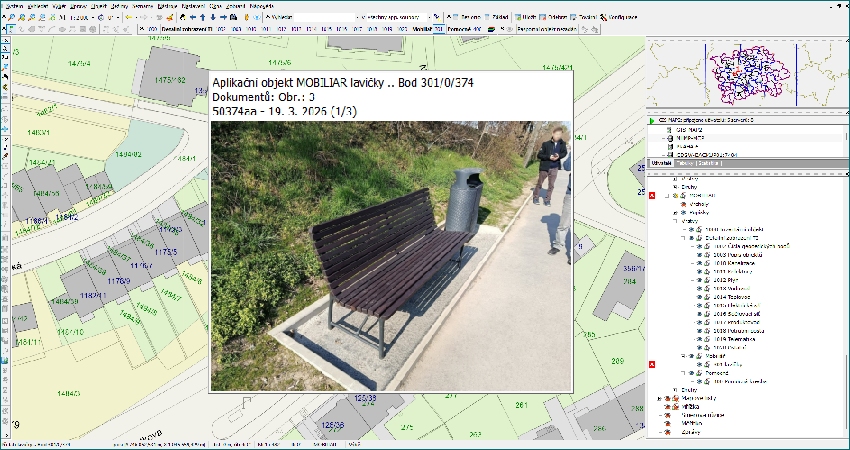This screenshot has width=850, height=450.
Task: Click the Odebrat icon
Action: coord(542,17)
